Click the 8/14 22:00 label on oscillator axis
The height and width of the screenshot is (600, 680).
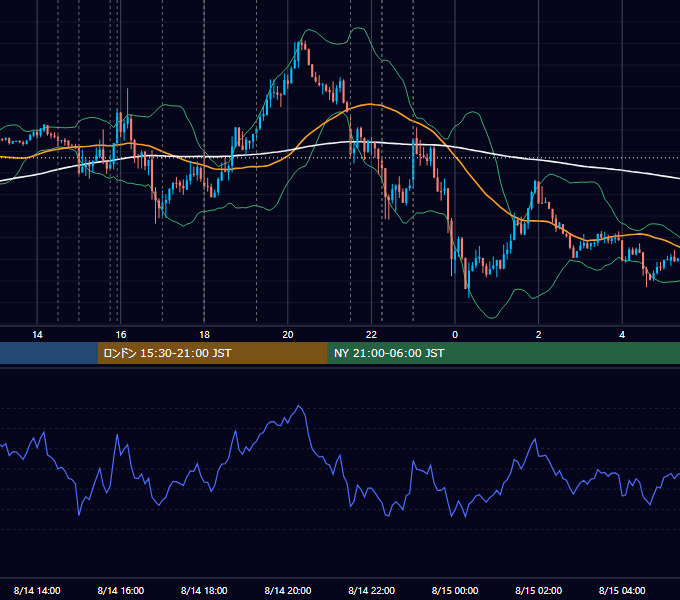(x=371, y=590)
